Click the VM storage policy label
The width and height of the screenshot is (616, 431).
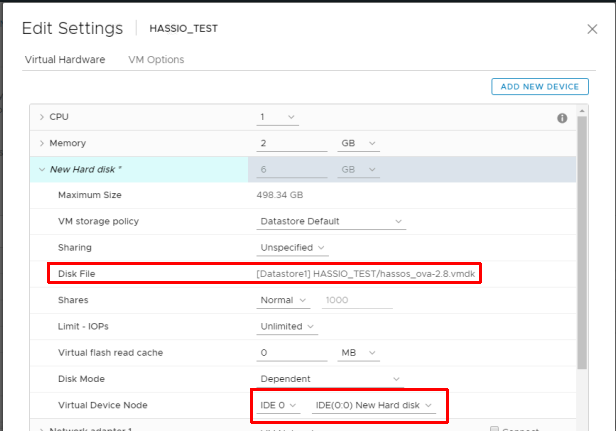click(x=99, y=221)
